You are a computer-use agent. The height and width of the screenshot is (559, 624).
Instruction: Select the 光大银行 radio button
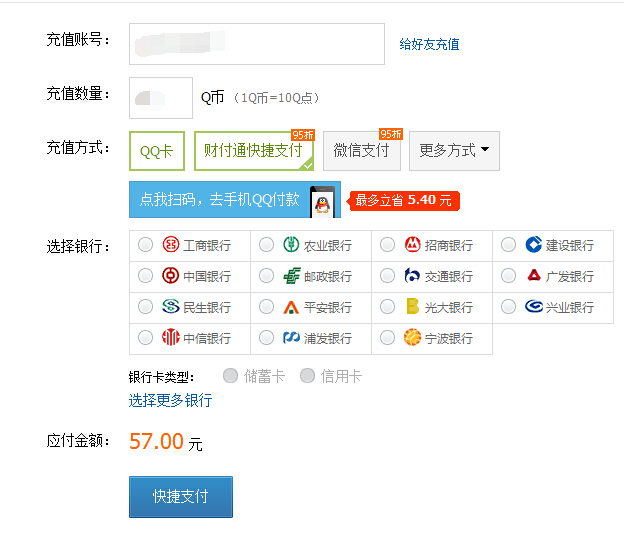387,306
